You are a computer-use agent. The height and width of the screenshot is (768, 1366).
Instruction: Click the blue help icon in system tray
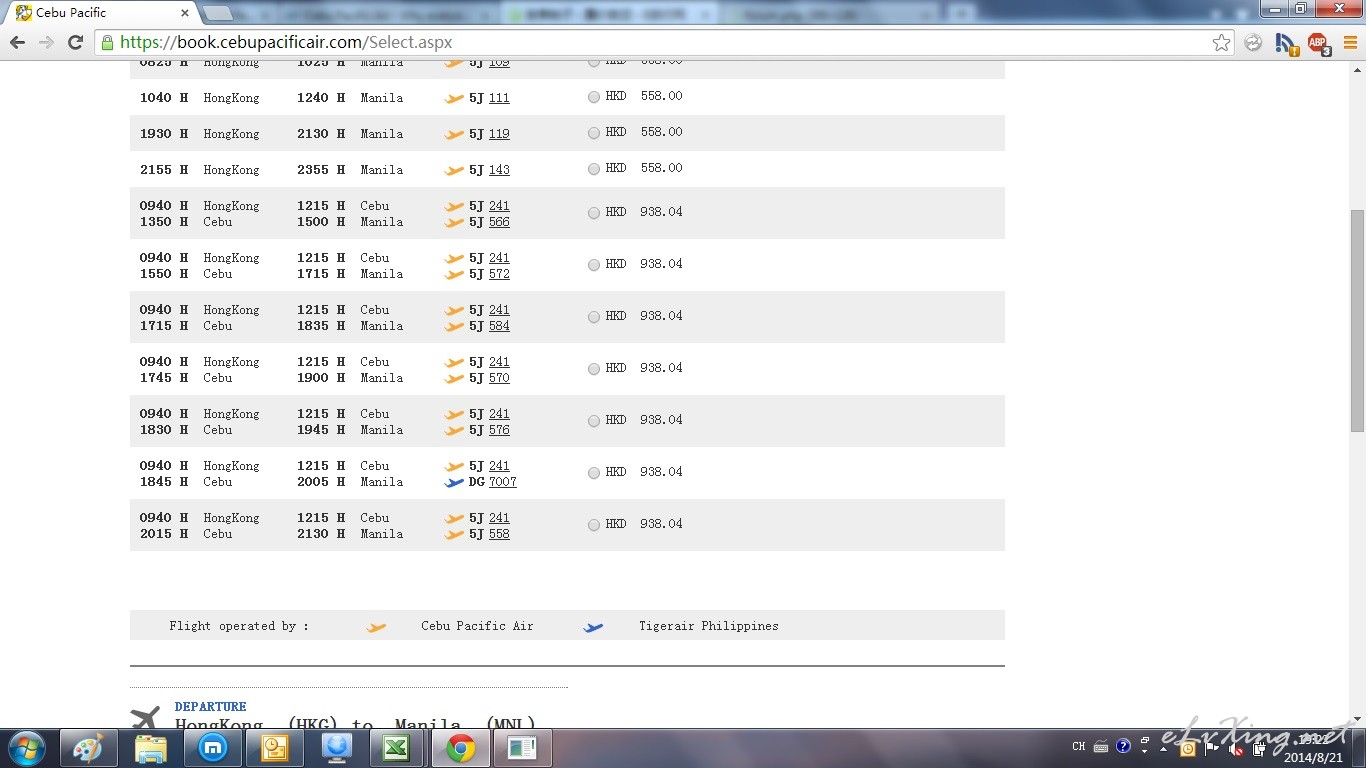pyautogui.click(x=1123, y=746)
